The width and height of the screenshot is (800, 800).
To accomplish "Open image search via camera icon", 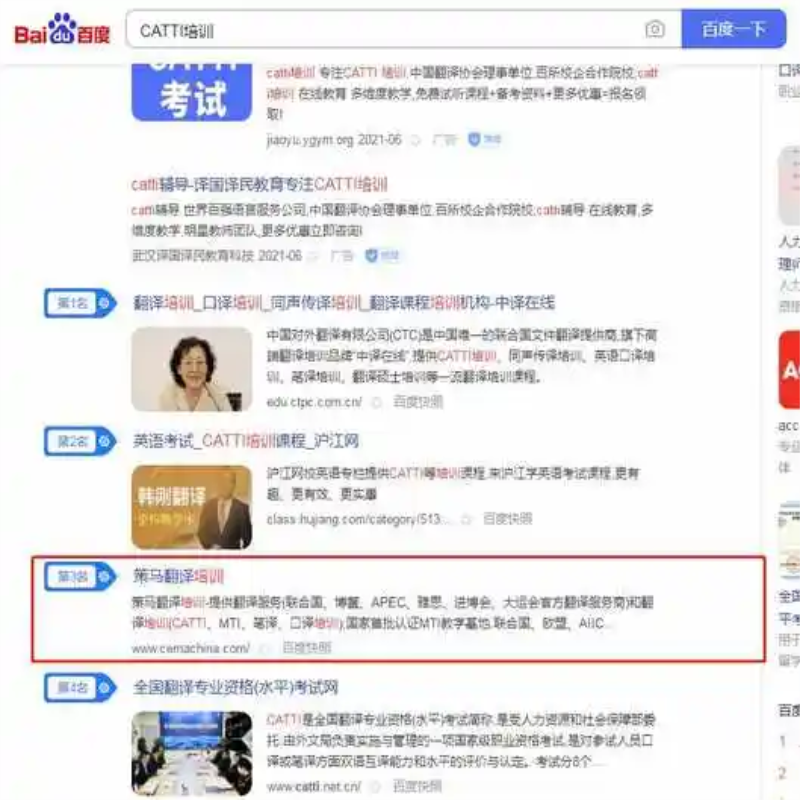I will (655, 29).
